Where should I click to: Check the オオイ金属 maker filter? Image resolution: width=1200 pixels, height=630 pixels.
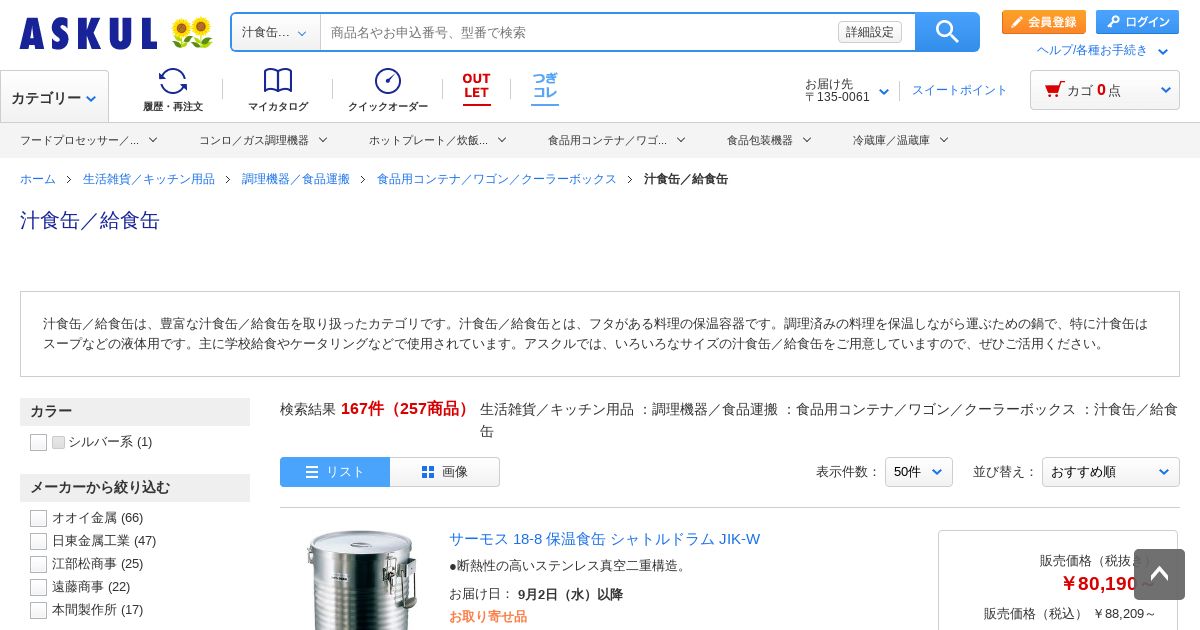point(38,518)
